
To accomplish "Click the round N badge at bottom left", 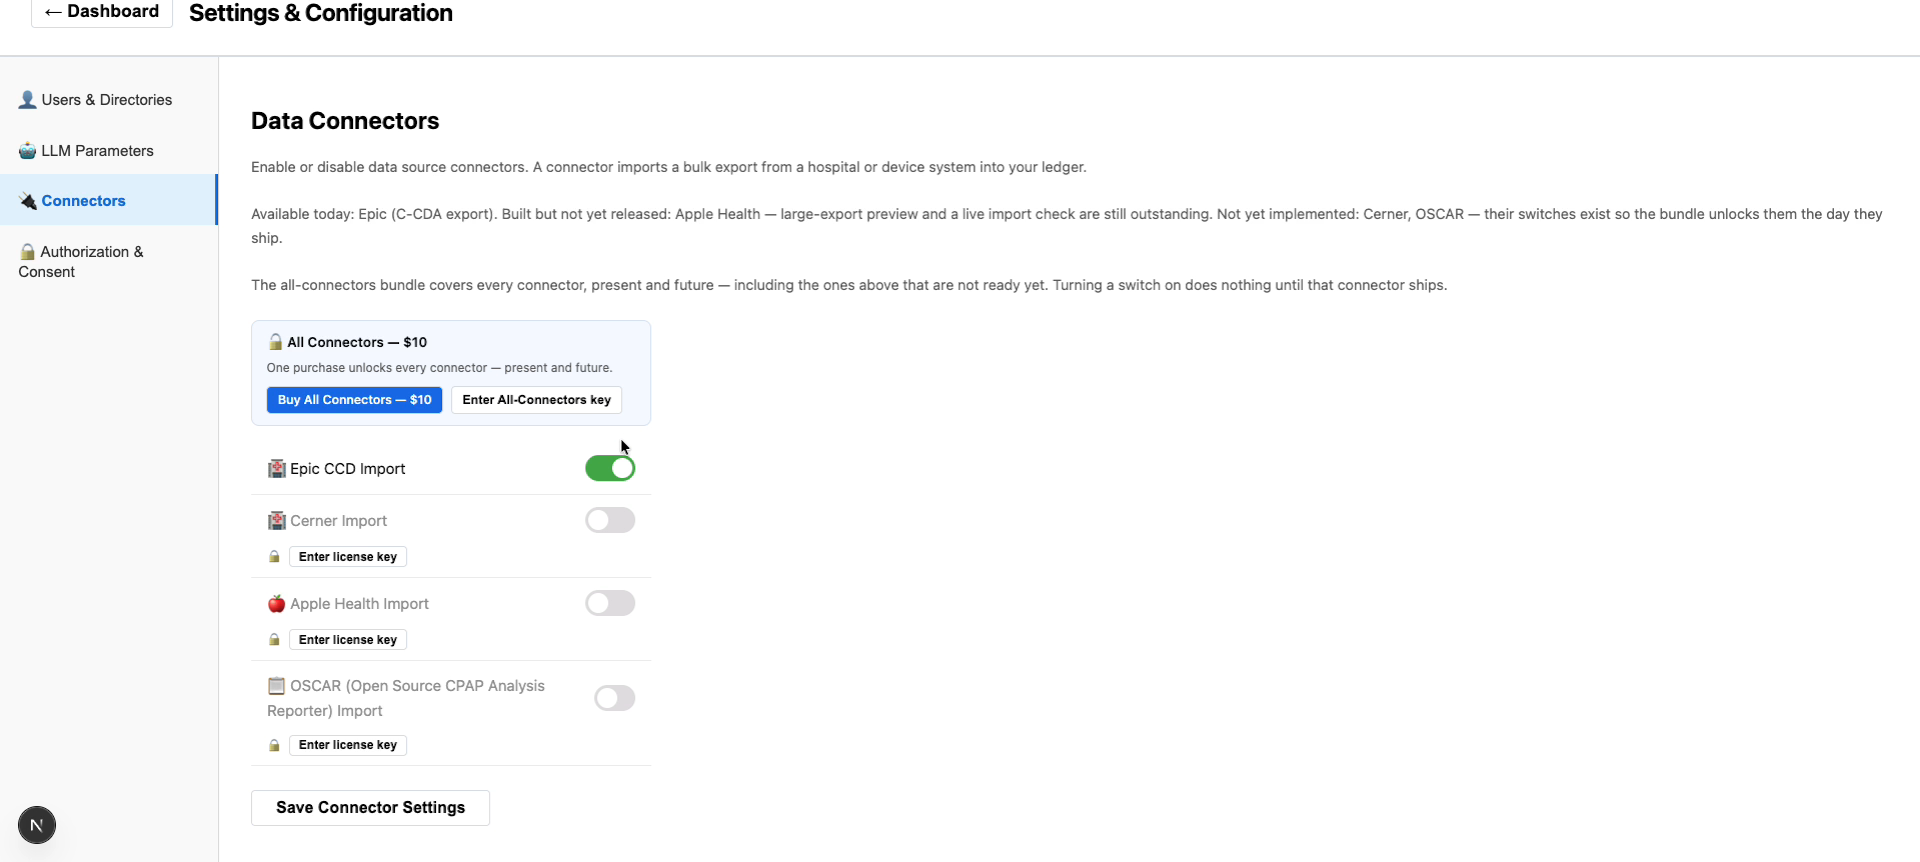I will point(37,825).
